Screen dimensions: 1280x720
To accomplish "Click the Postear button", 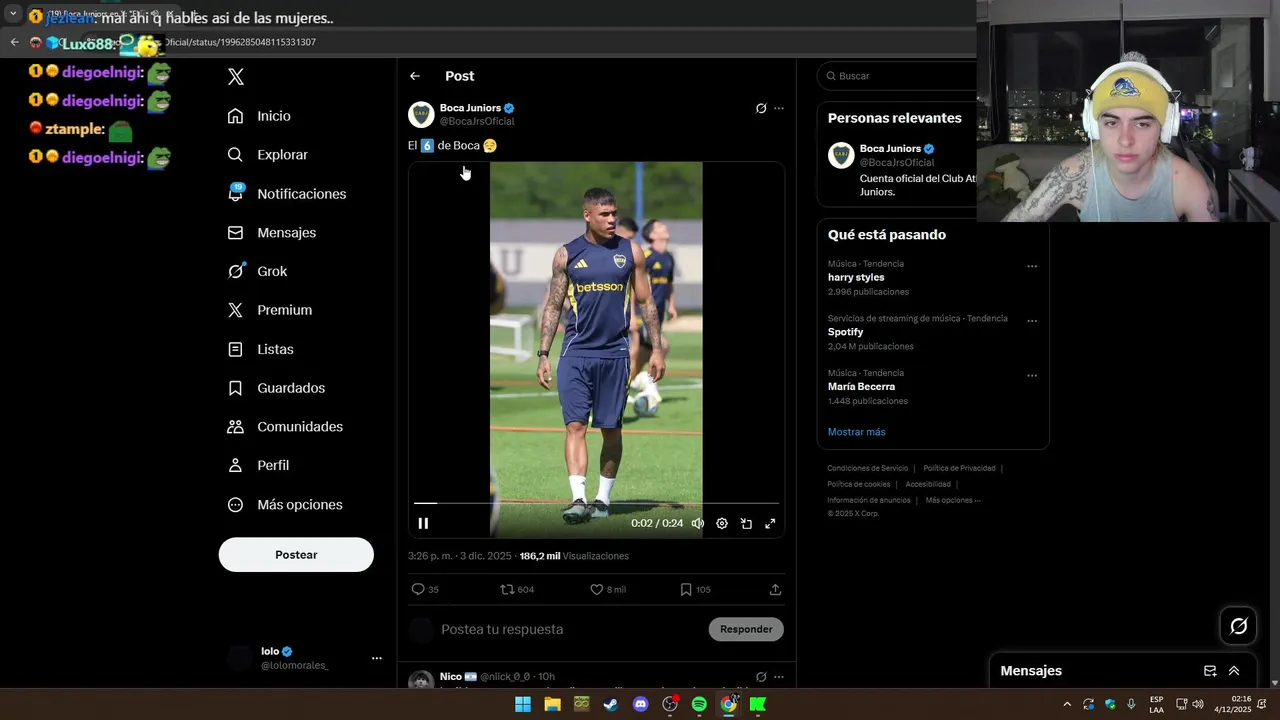I will click(x=296, y=555).
